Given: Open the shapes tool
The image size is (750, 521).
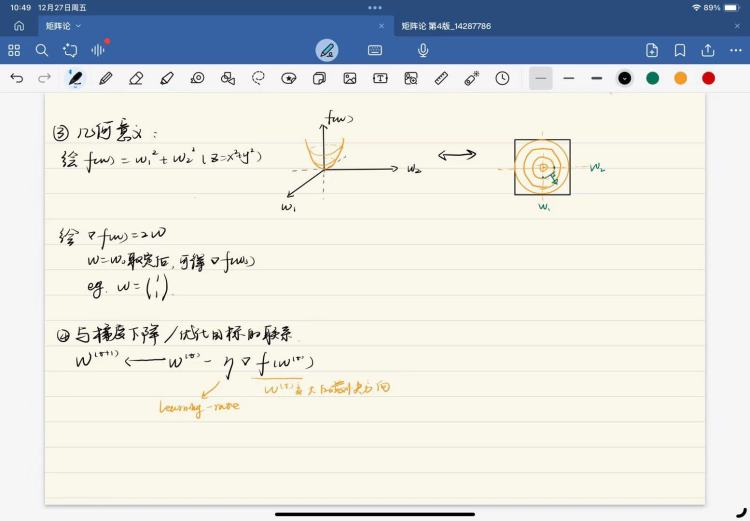Looking at the screenshot, I should (x=227, y=78).
